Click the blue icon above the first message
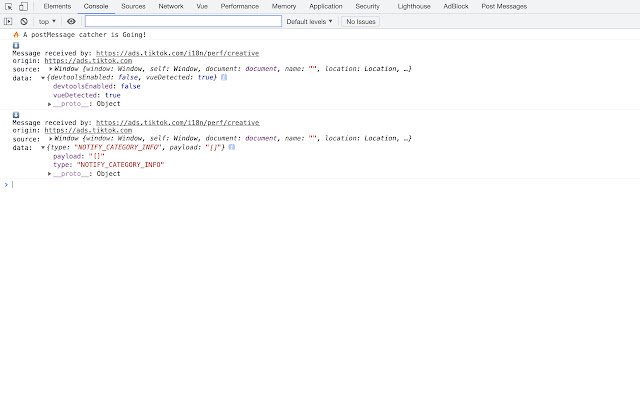The width and height of the screenshot is (640, 400). (16, 45)
